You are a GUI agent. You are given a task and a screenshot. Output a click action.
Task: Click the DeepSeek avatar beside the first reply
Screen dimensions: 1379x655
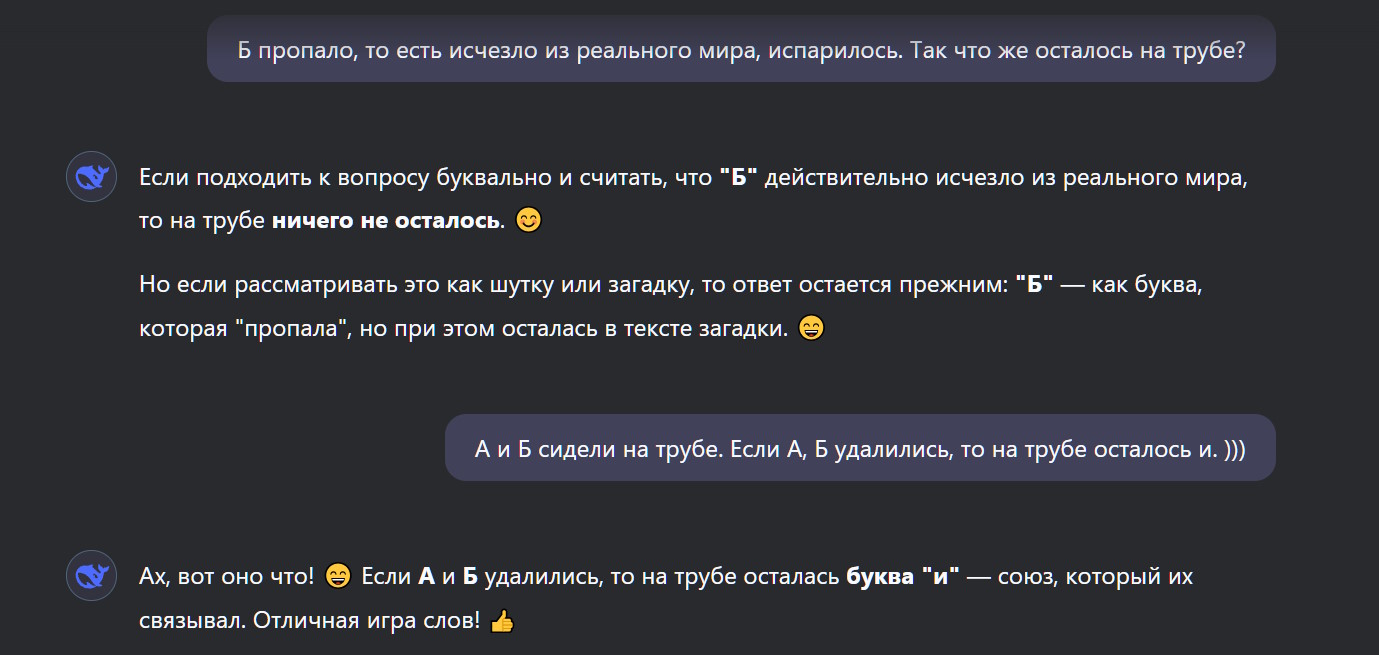pos(92,178)
